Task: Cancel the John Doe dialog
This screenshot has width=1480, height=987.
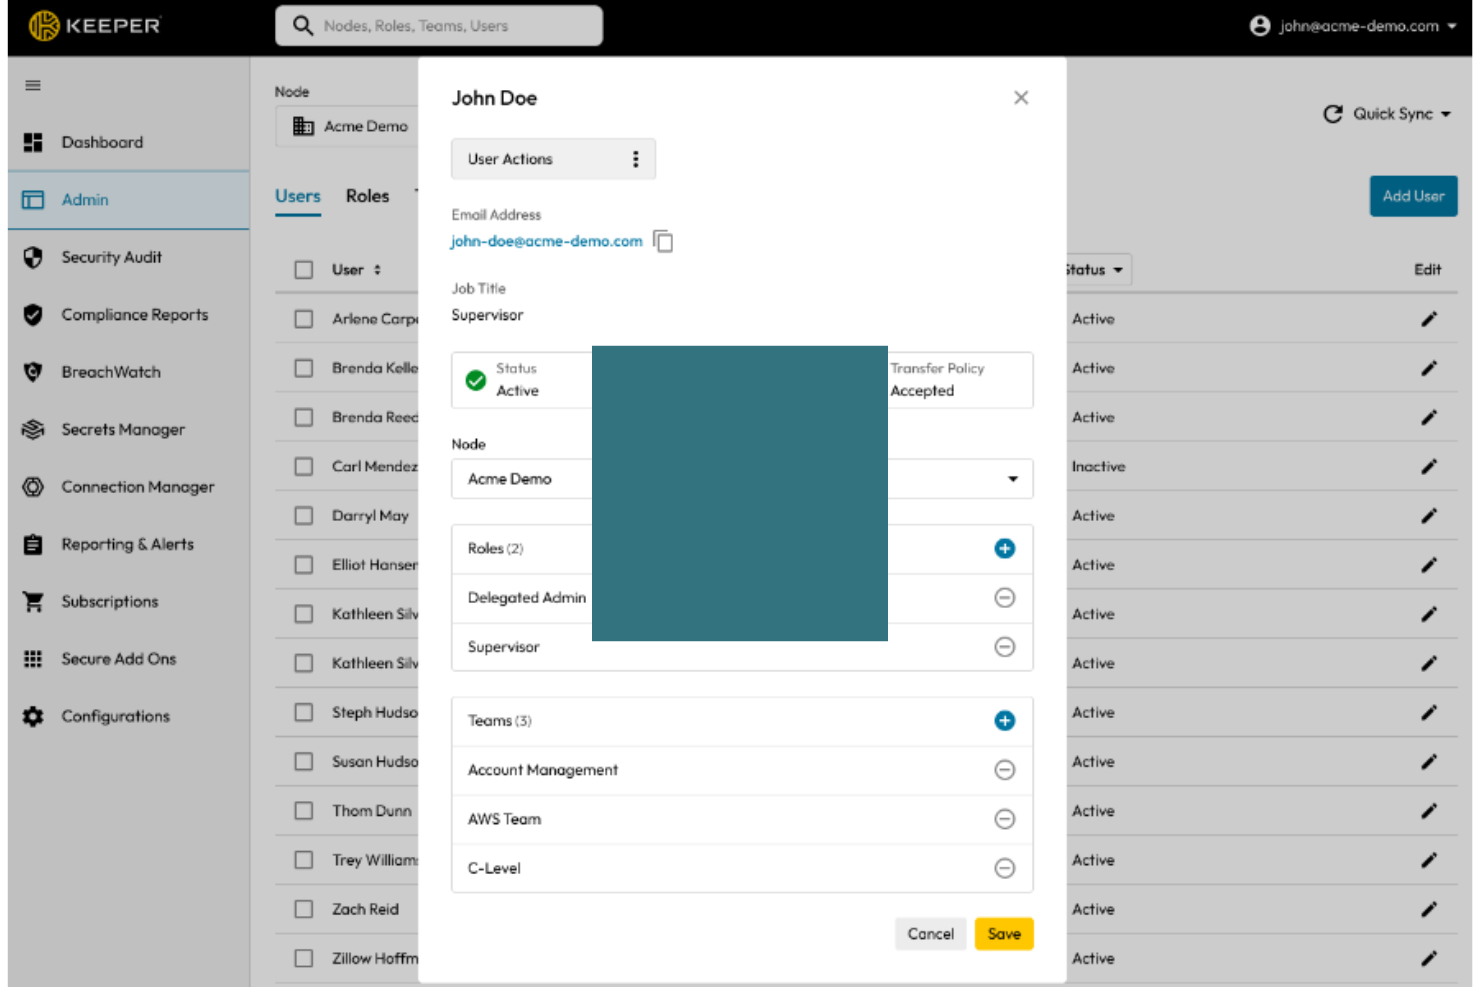Action: click(x=931, y=934)
